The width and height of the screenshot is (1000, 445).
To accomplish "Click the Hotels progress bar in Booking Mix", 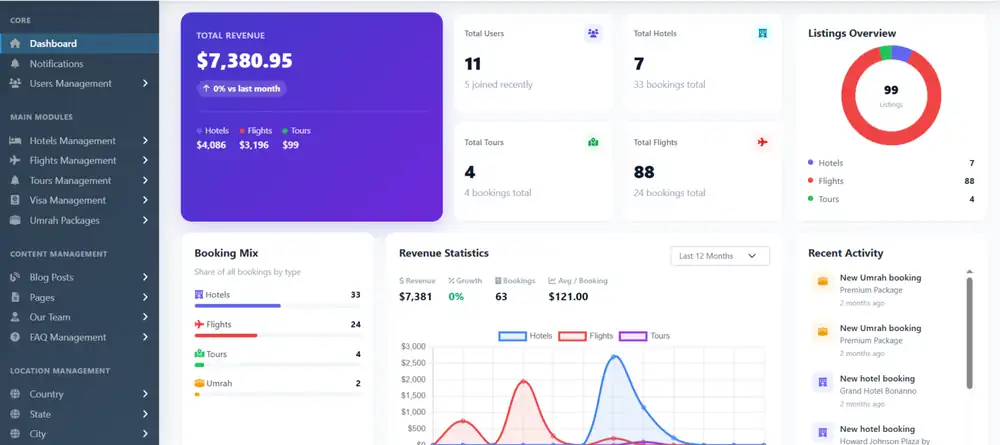I will 277,306.
